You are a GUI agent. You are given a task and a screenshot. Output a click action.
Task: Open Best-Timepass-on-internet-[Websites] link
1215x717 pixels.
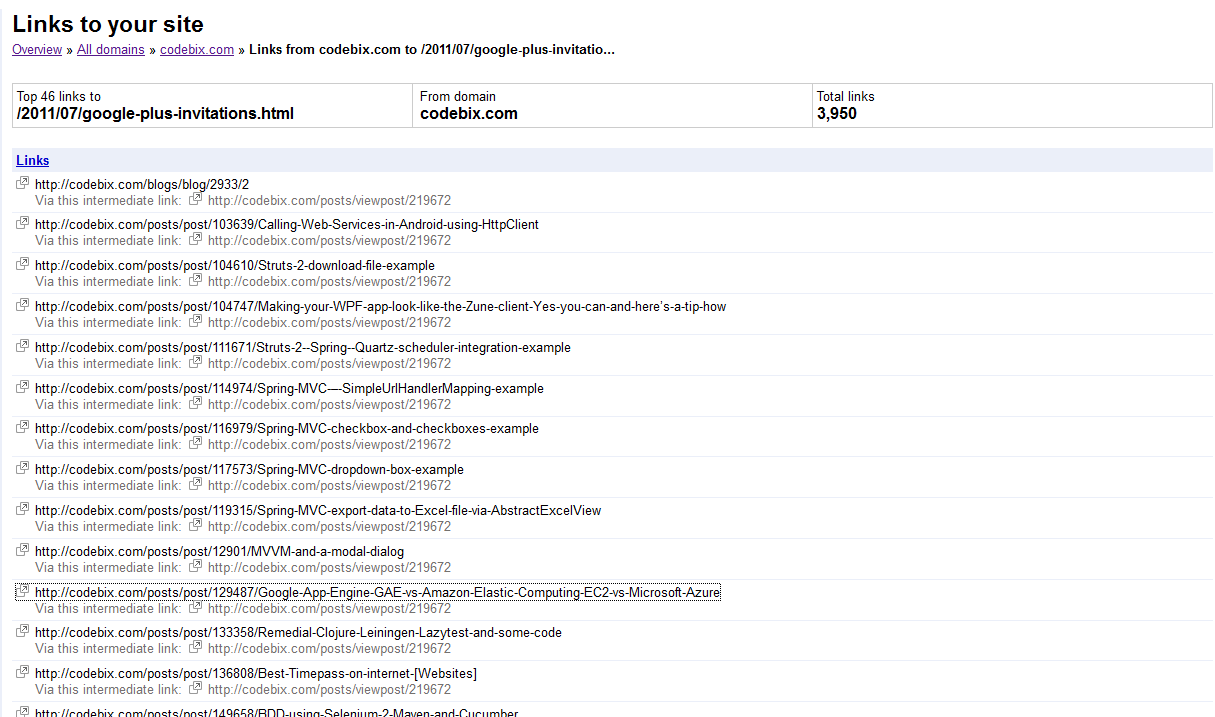256,674
